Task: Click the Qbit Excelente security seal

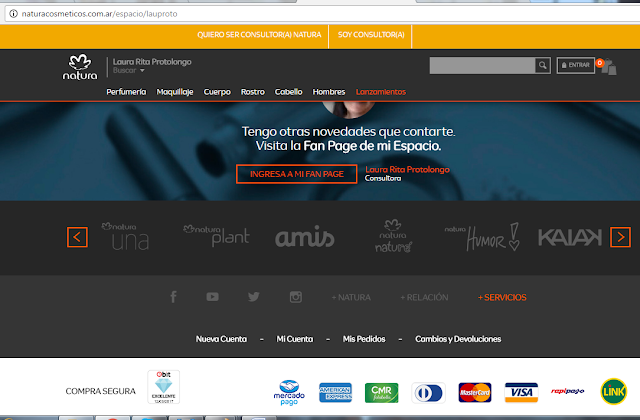Action: (x=164, y=387)
